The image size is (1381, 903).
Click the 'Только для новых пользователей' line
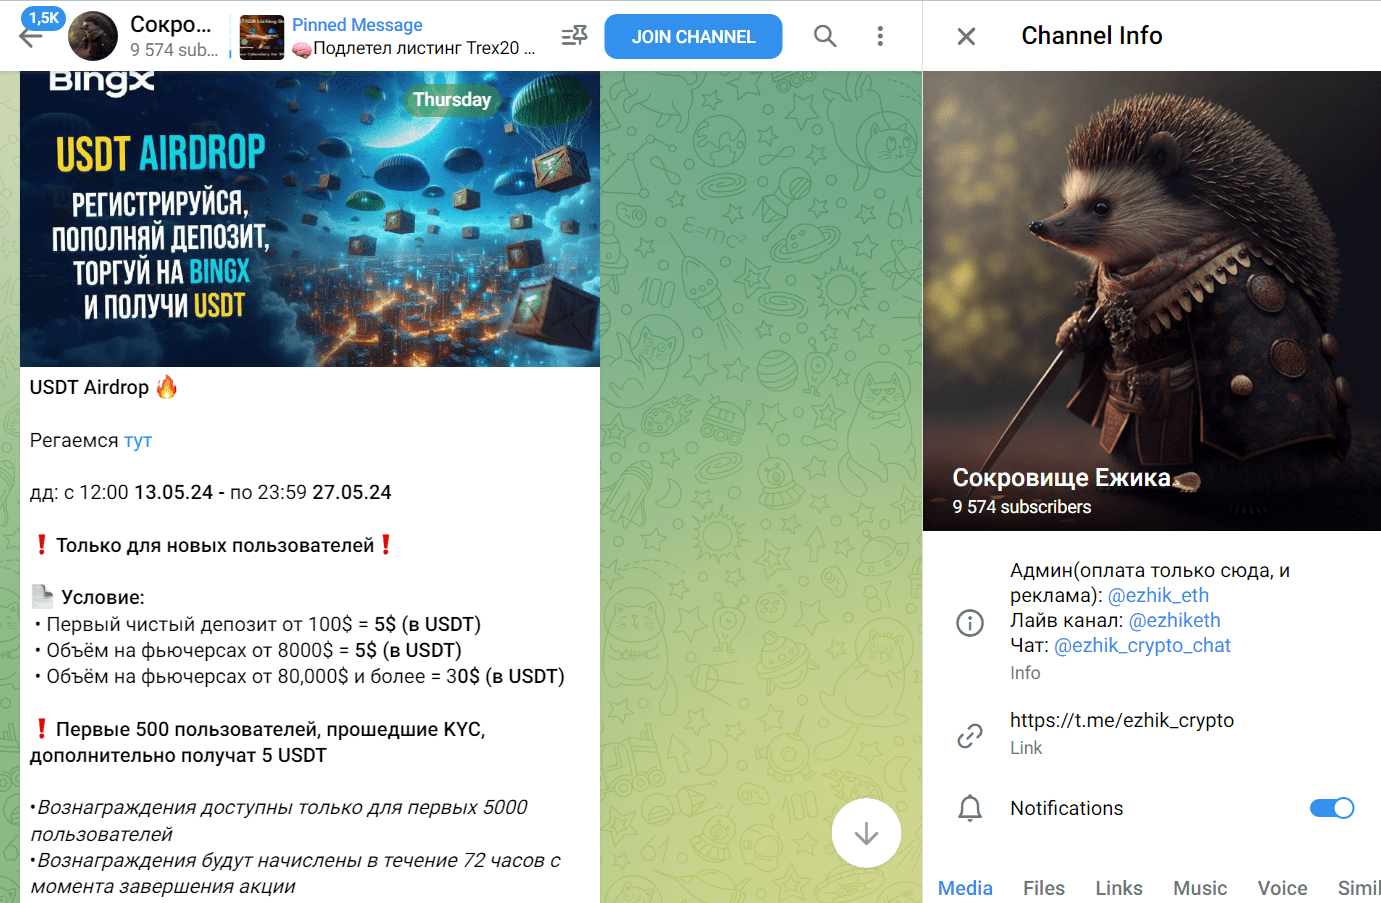point(214,545)
